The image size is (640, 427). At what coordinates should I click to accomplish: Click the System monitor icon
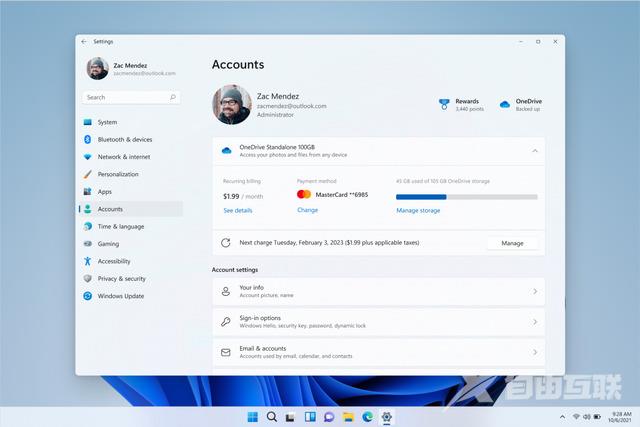(87, 122)
